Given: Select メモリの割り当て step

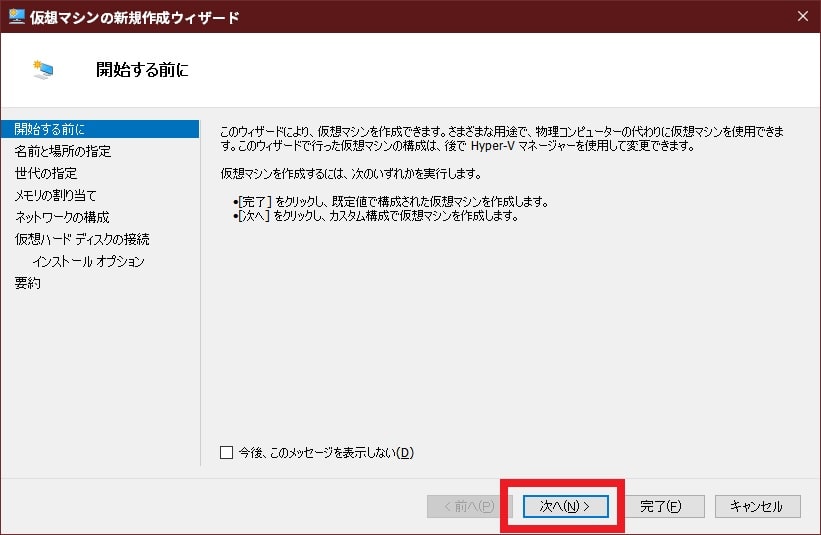Looking at the screenshot, I should (56, 195).
